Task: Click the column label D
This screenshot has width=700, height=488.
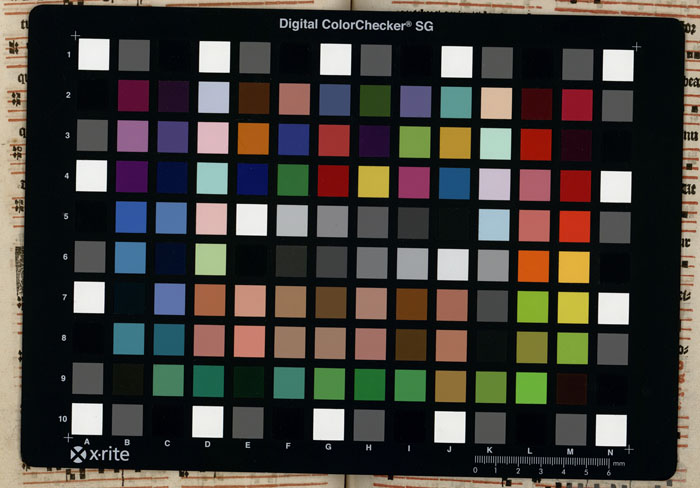Action: [208, 444]
